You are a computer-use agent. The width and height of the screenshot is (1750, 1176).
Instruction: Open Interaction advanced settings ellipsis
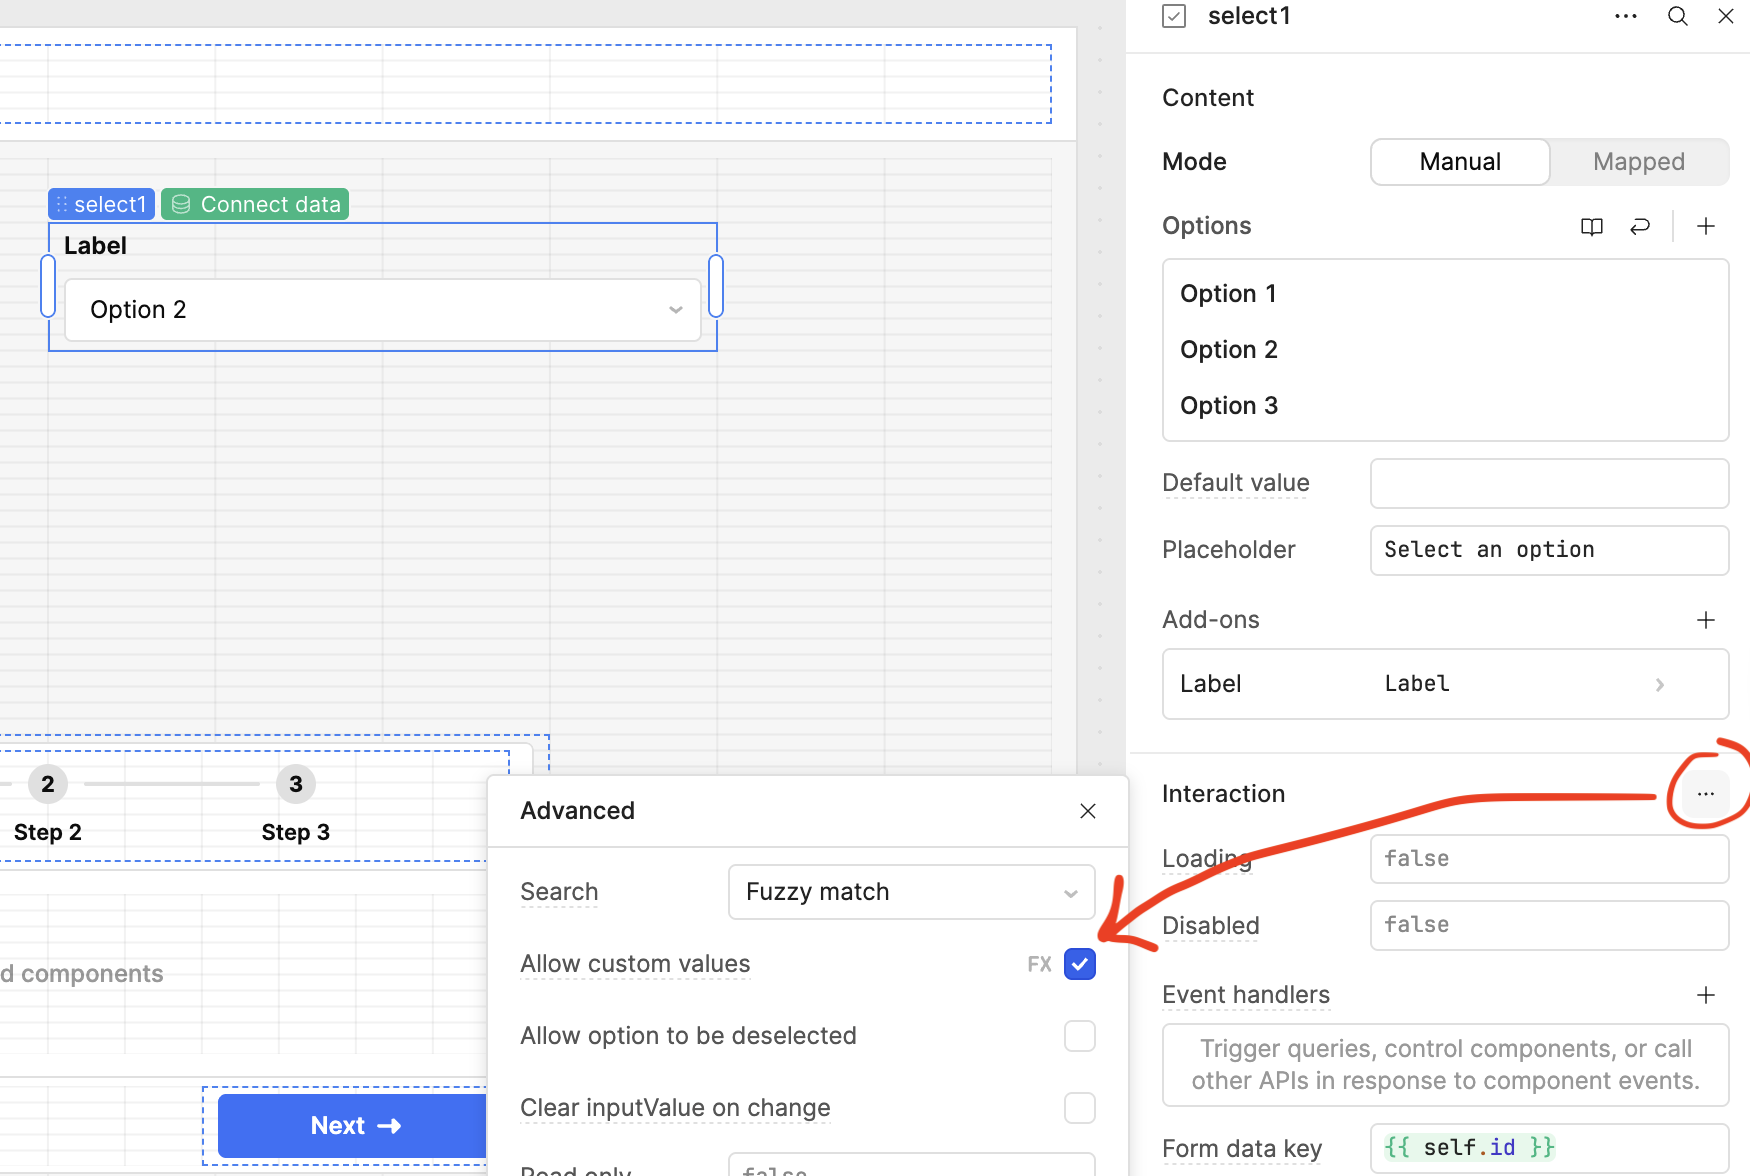pyautogui.click(x=1706, y=794)
